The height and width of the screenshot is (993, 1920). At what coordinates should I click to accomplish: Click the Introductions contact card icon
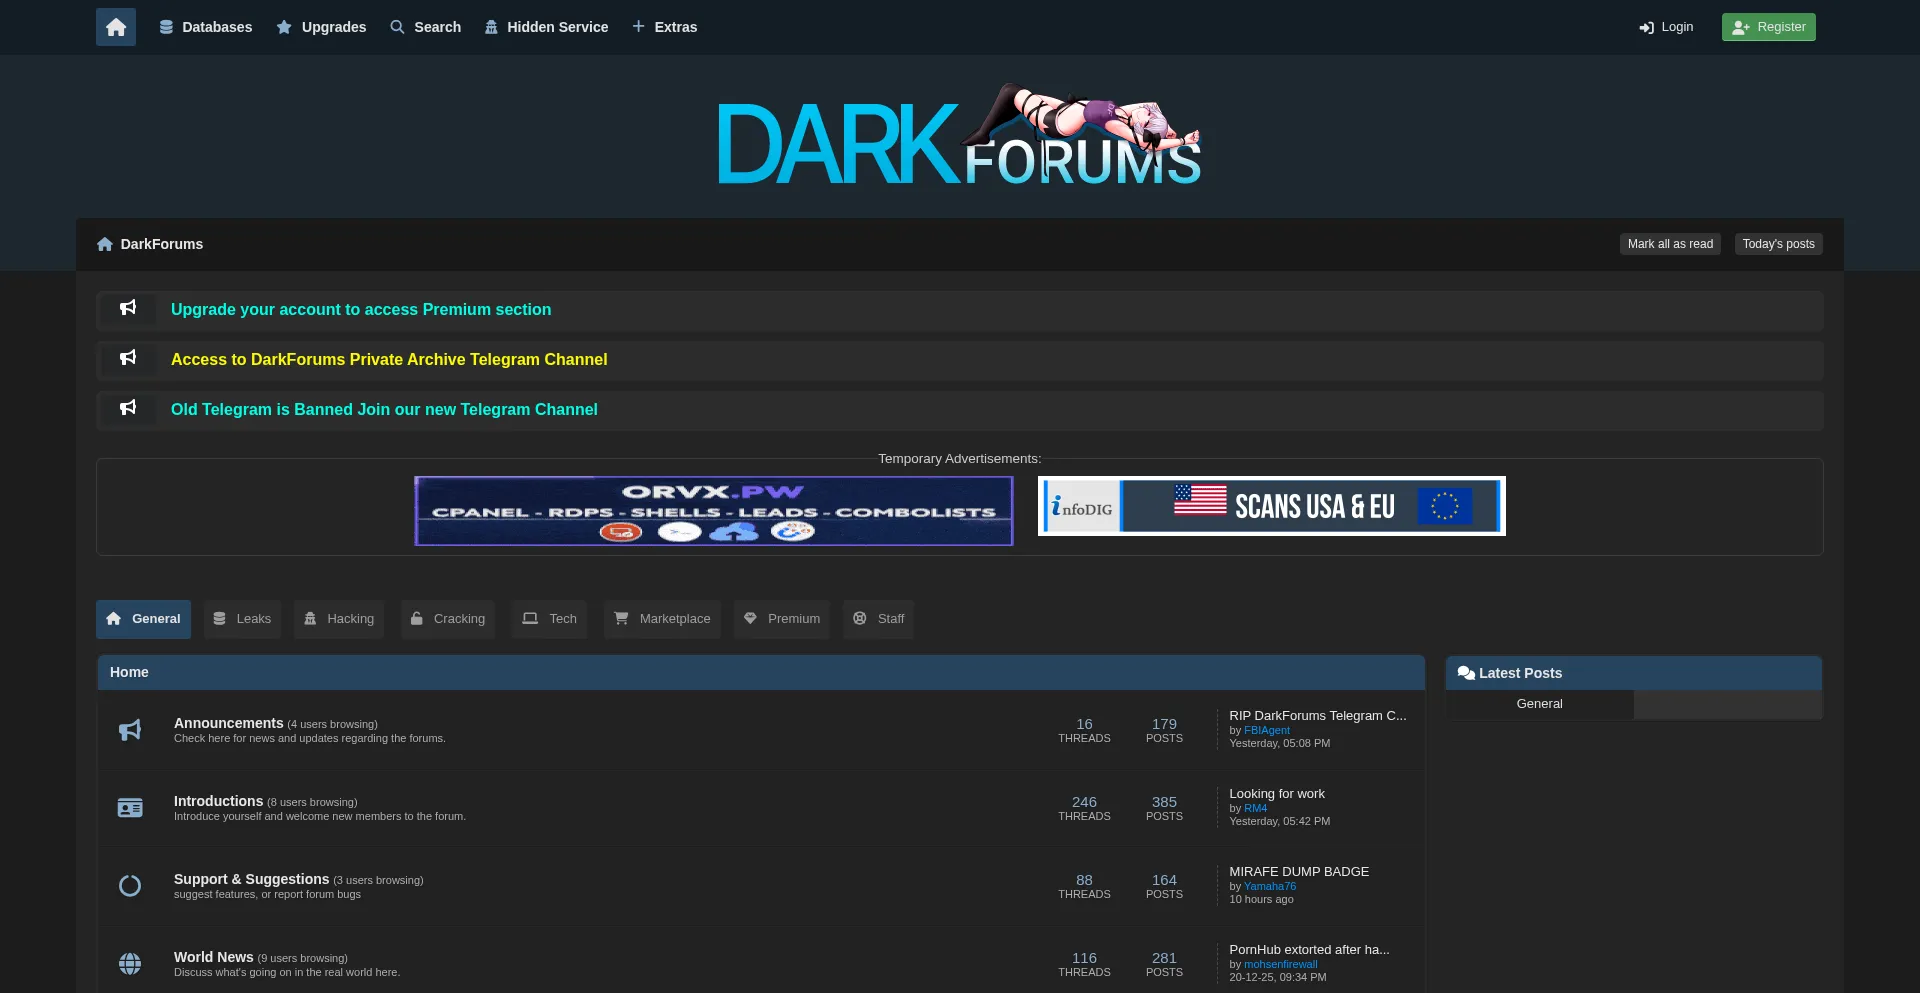130,807
